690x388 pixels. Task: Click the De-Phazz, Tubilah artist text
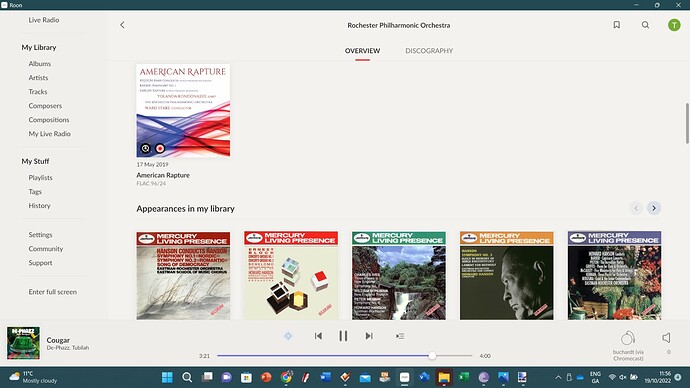pyautogui.click(x=68, y=348)
